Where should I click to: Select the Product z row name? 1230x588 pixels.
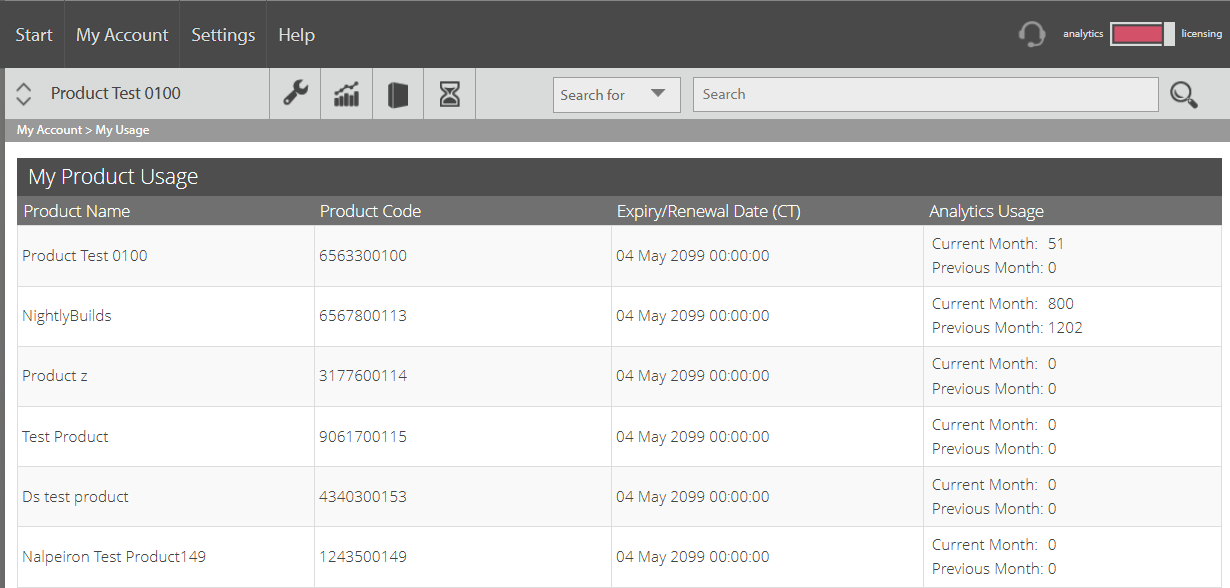(55, 376)
